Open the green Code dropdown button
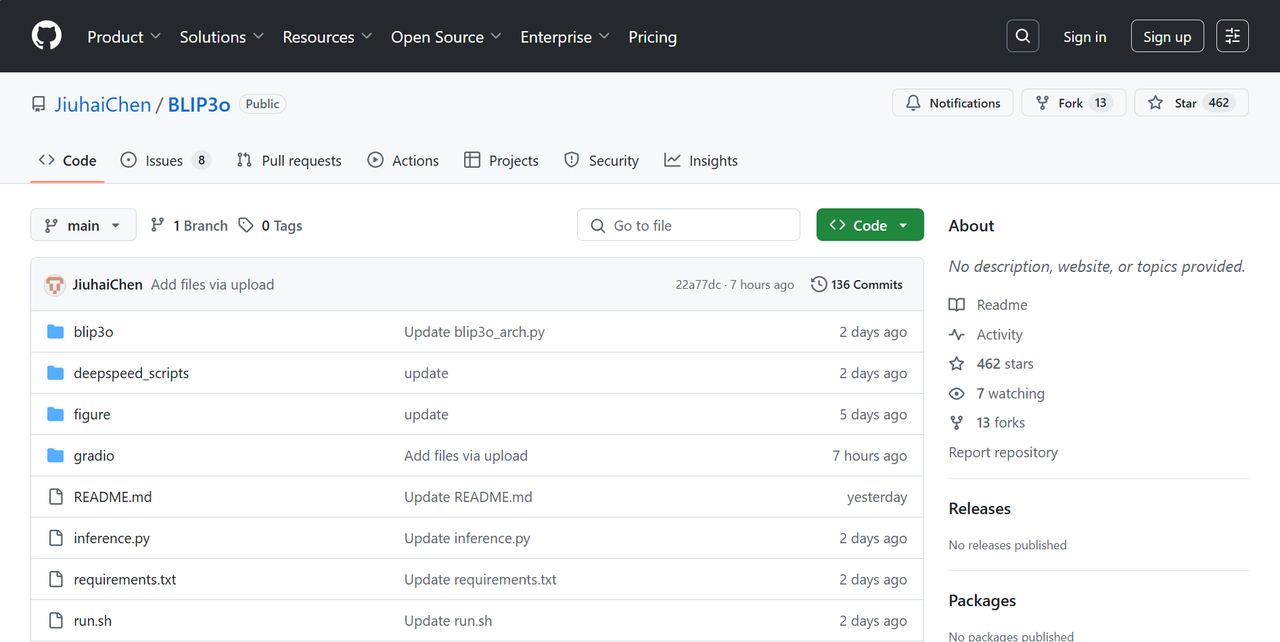Image resolution: width=1280 pixels, height=642 pixels. click(x=870, y=226)
